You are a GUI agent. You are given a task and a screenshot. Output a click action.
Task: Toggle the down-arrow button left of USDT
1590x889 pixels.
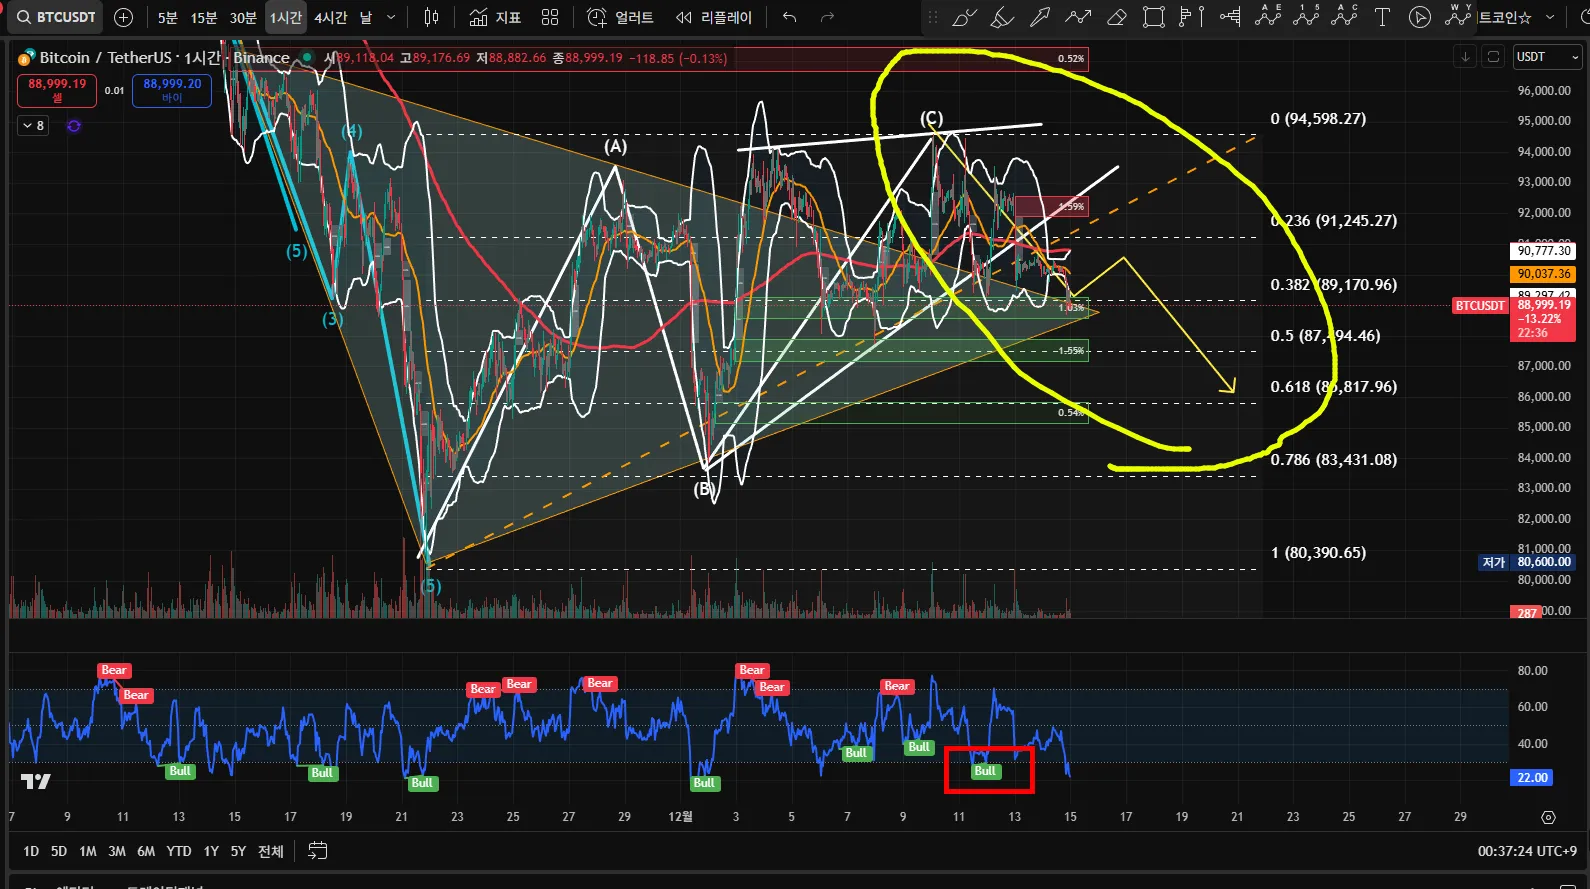1465,57
